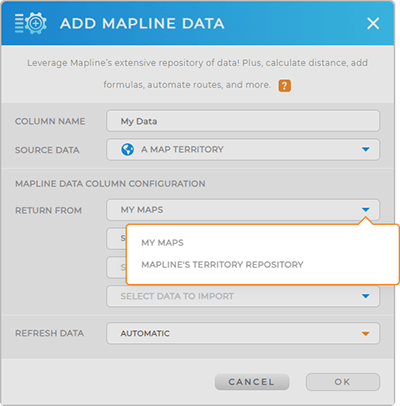Viewport: 400px width, 406px height.
Task: Click the Add Mapline Data title text
Action: (x=142, y=24)
